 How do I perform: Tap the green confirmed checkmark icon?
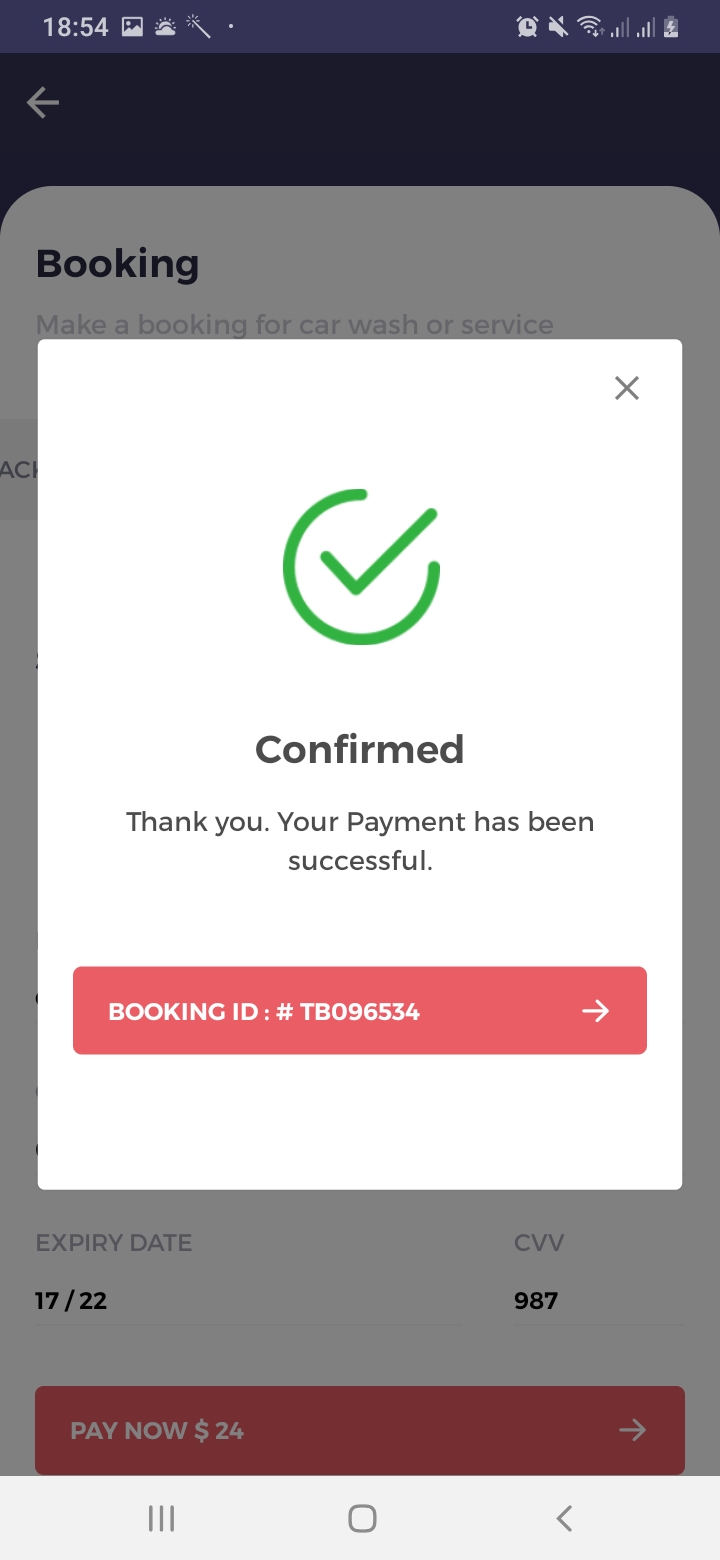pos(361,566)
